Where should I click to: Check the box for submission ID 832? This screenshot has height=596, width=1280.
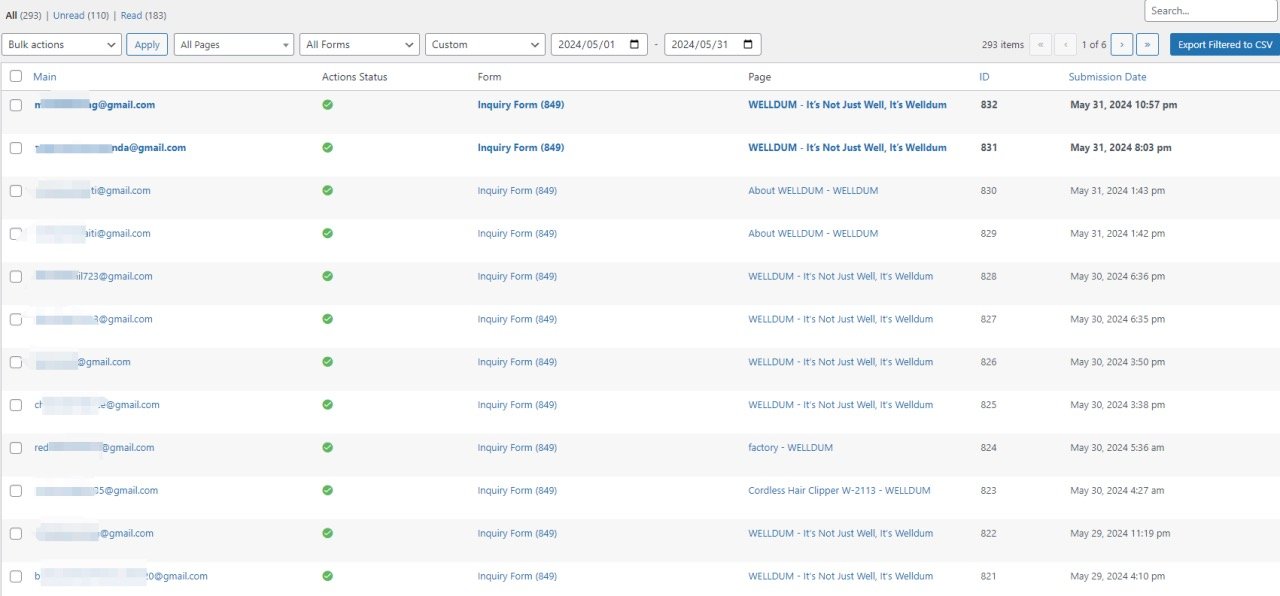click(16, 104)
